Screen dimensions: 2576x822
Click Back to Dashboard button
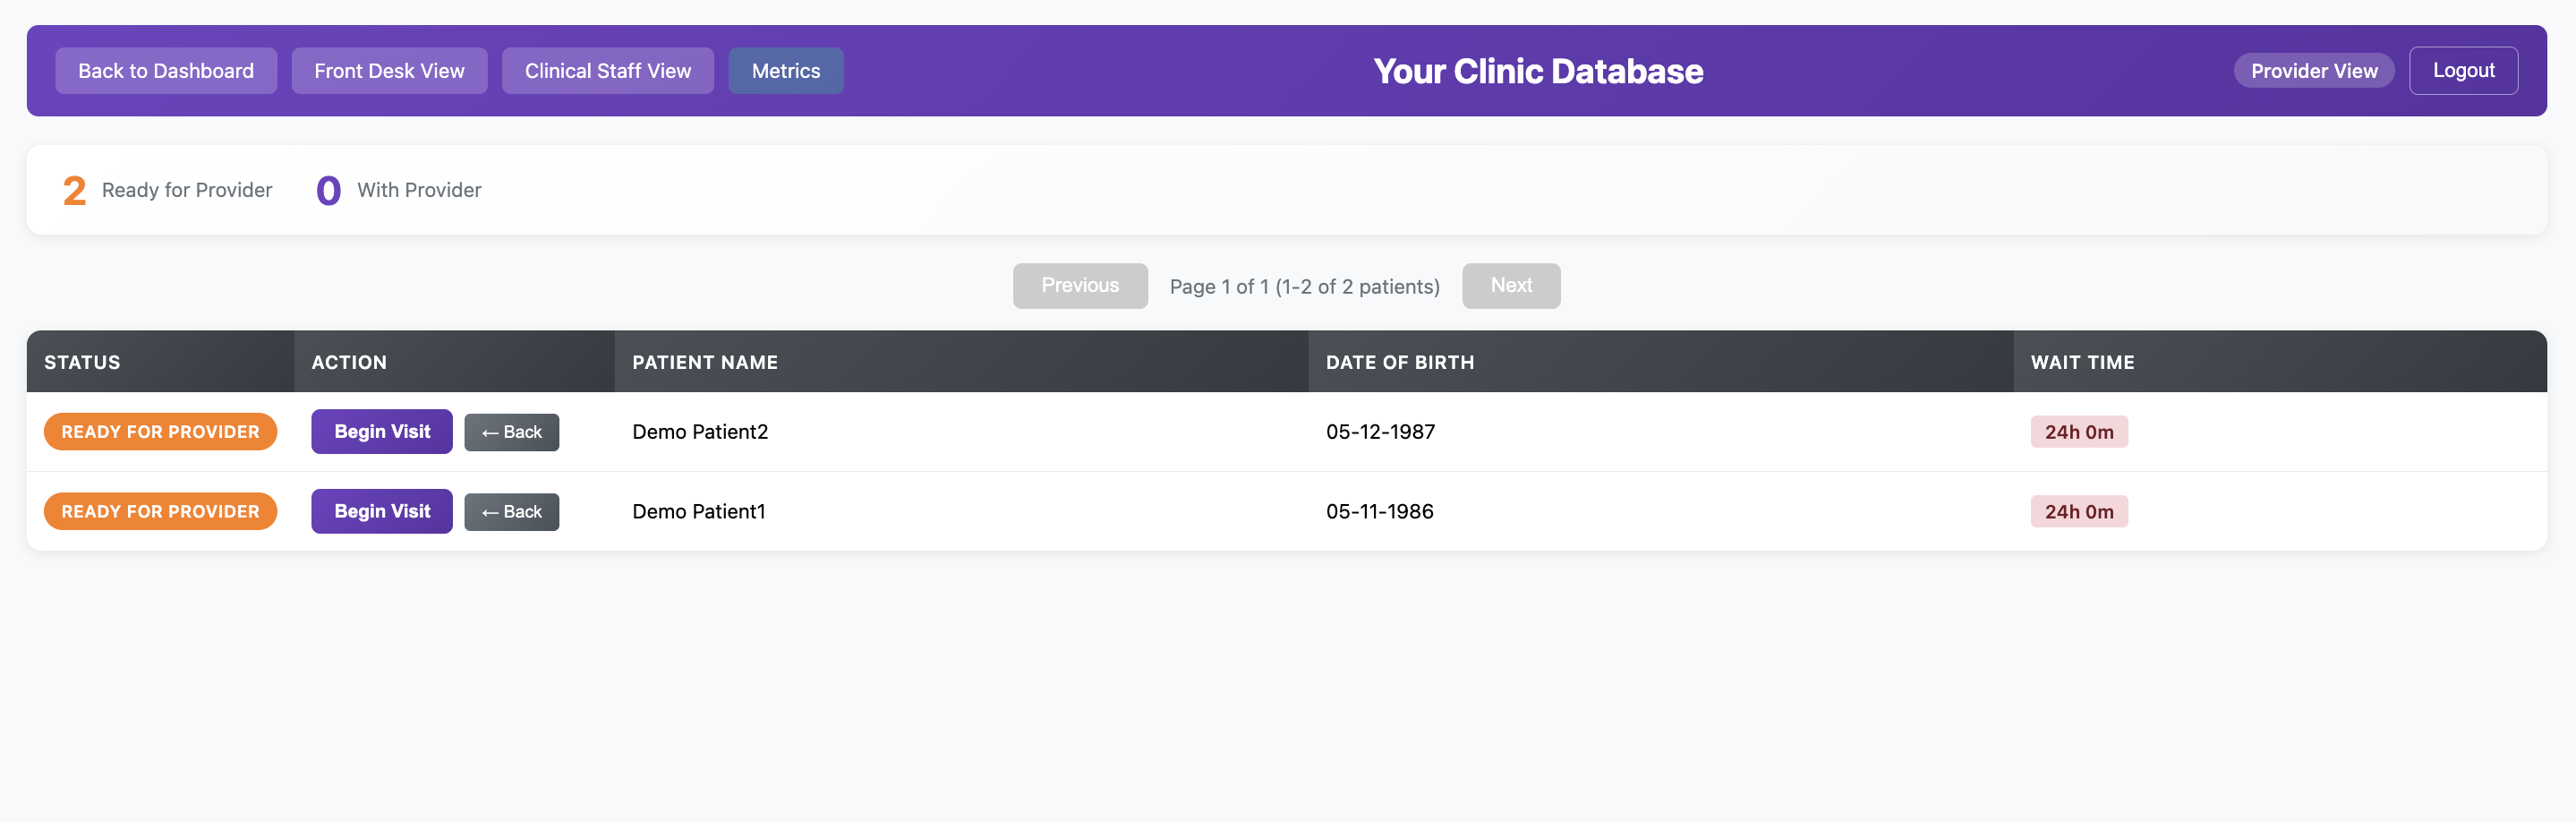(166, 70)
